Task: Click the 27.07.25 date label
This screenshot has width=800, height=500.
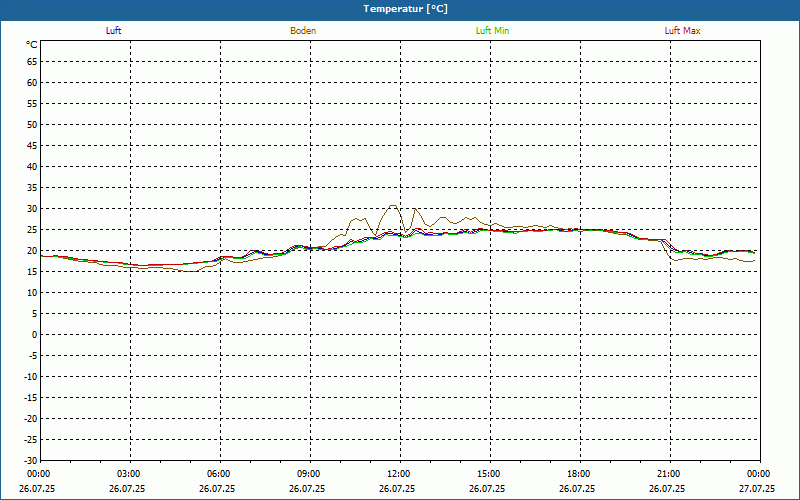Action: pyautogui.click(x=757, y=489)
